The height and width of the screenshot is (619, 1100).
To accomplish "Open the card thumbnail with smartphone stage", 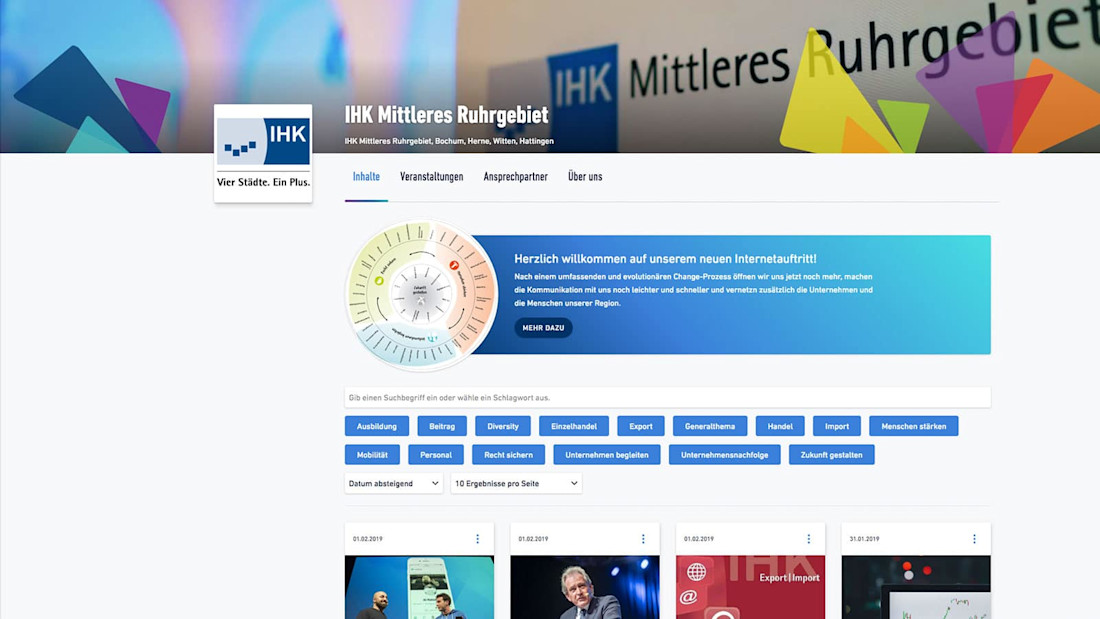I will coord(420,587).
